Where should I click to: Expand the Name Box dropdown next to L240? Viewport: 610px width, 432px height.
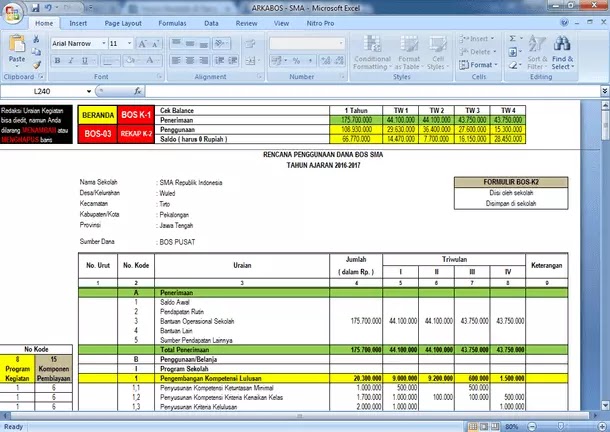pyautogui.click(x=89, y=91)
